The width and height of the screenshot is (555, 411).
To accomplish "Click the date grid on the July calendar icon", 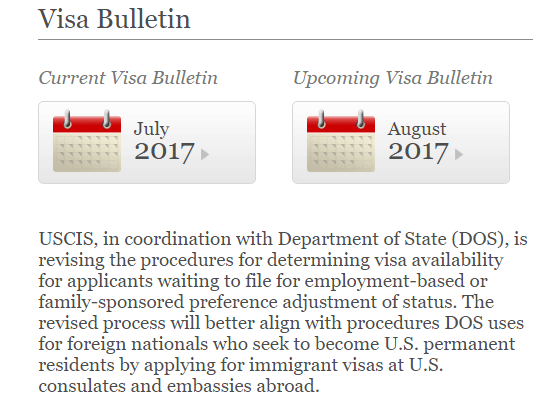I will coord(87,153).
